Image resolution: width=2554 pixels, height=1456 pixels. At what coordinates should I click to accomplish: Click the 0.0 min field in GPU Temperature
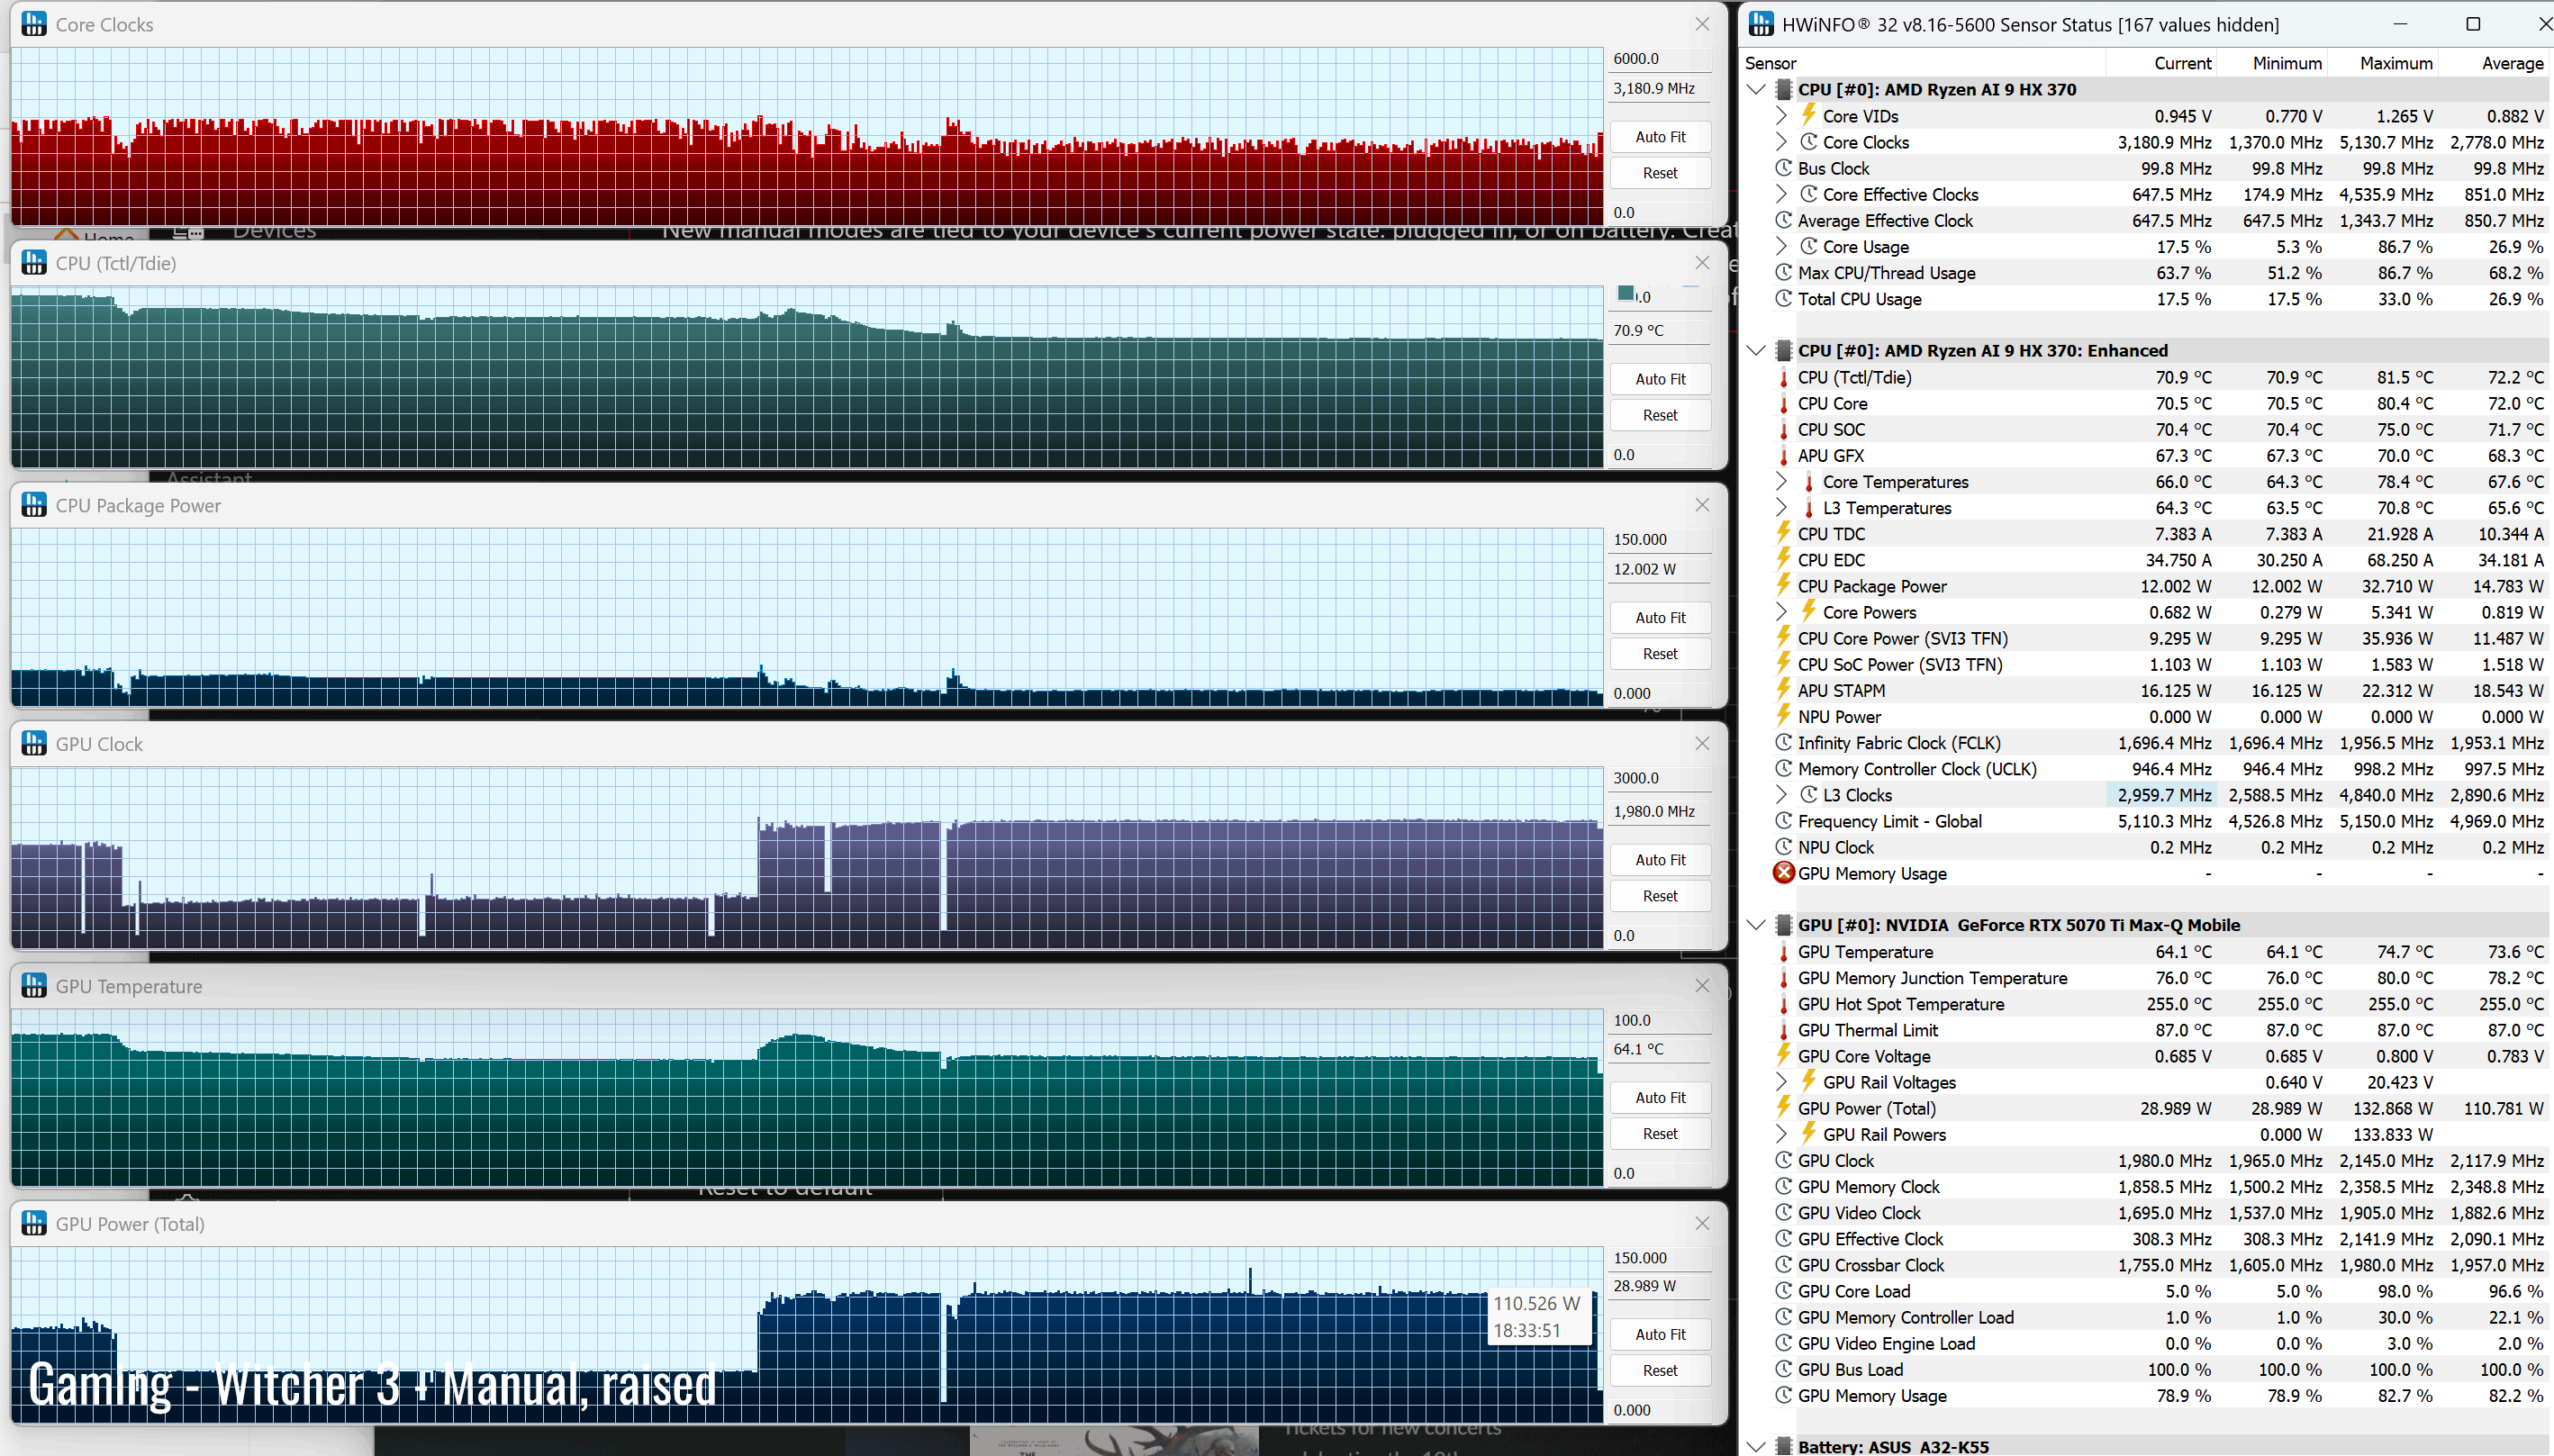click(1660, 1173)
